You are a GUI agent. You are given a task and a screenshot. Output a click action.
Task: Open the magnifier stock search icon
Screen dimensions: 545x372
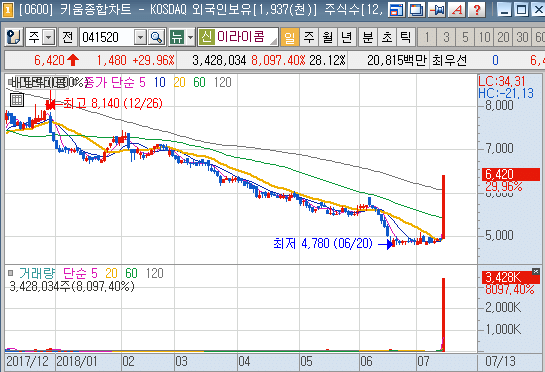[156, 37]
